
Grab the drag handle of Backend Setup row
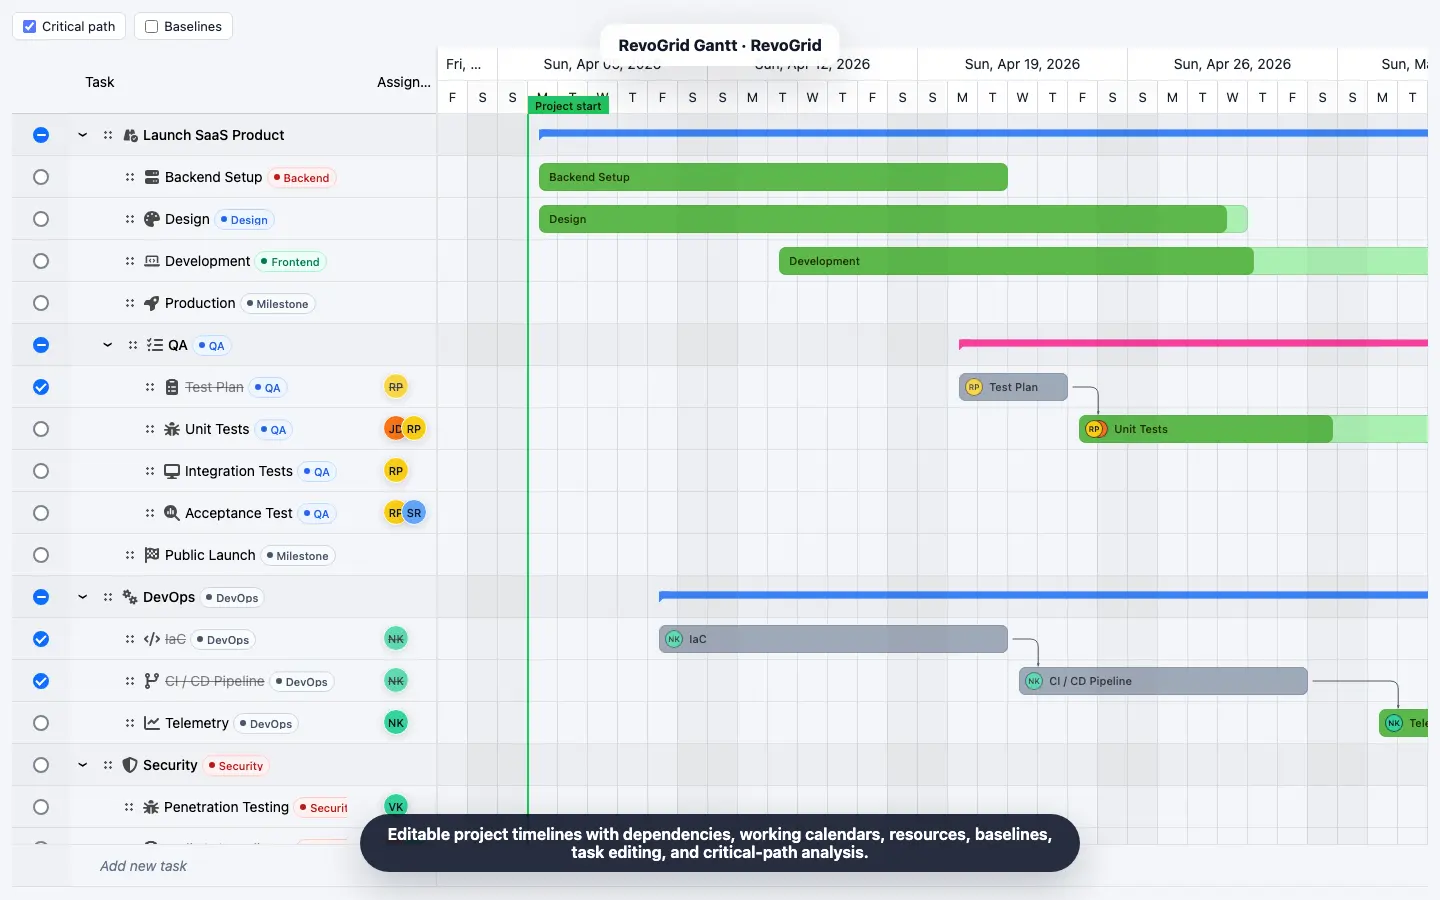[x=130, y=177]
